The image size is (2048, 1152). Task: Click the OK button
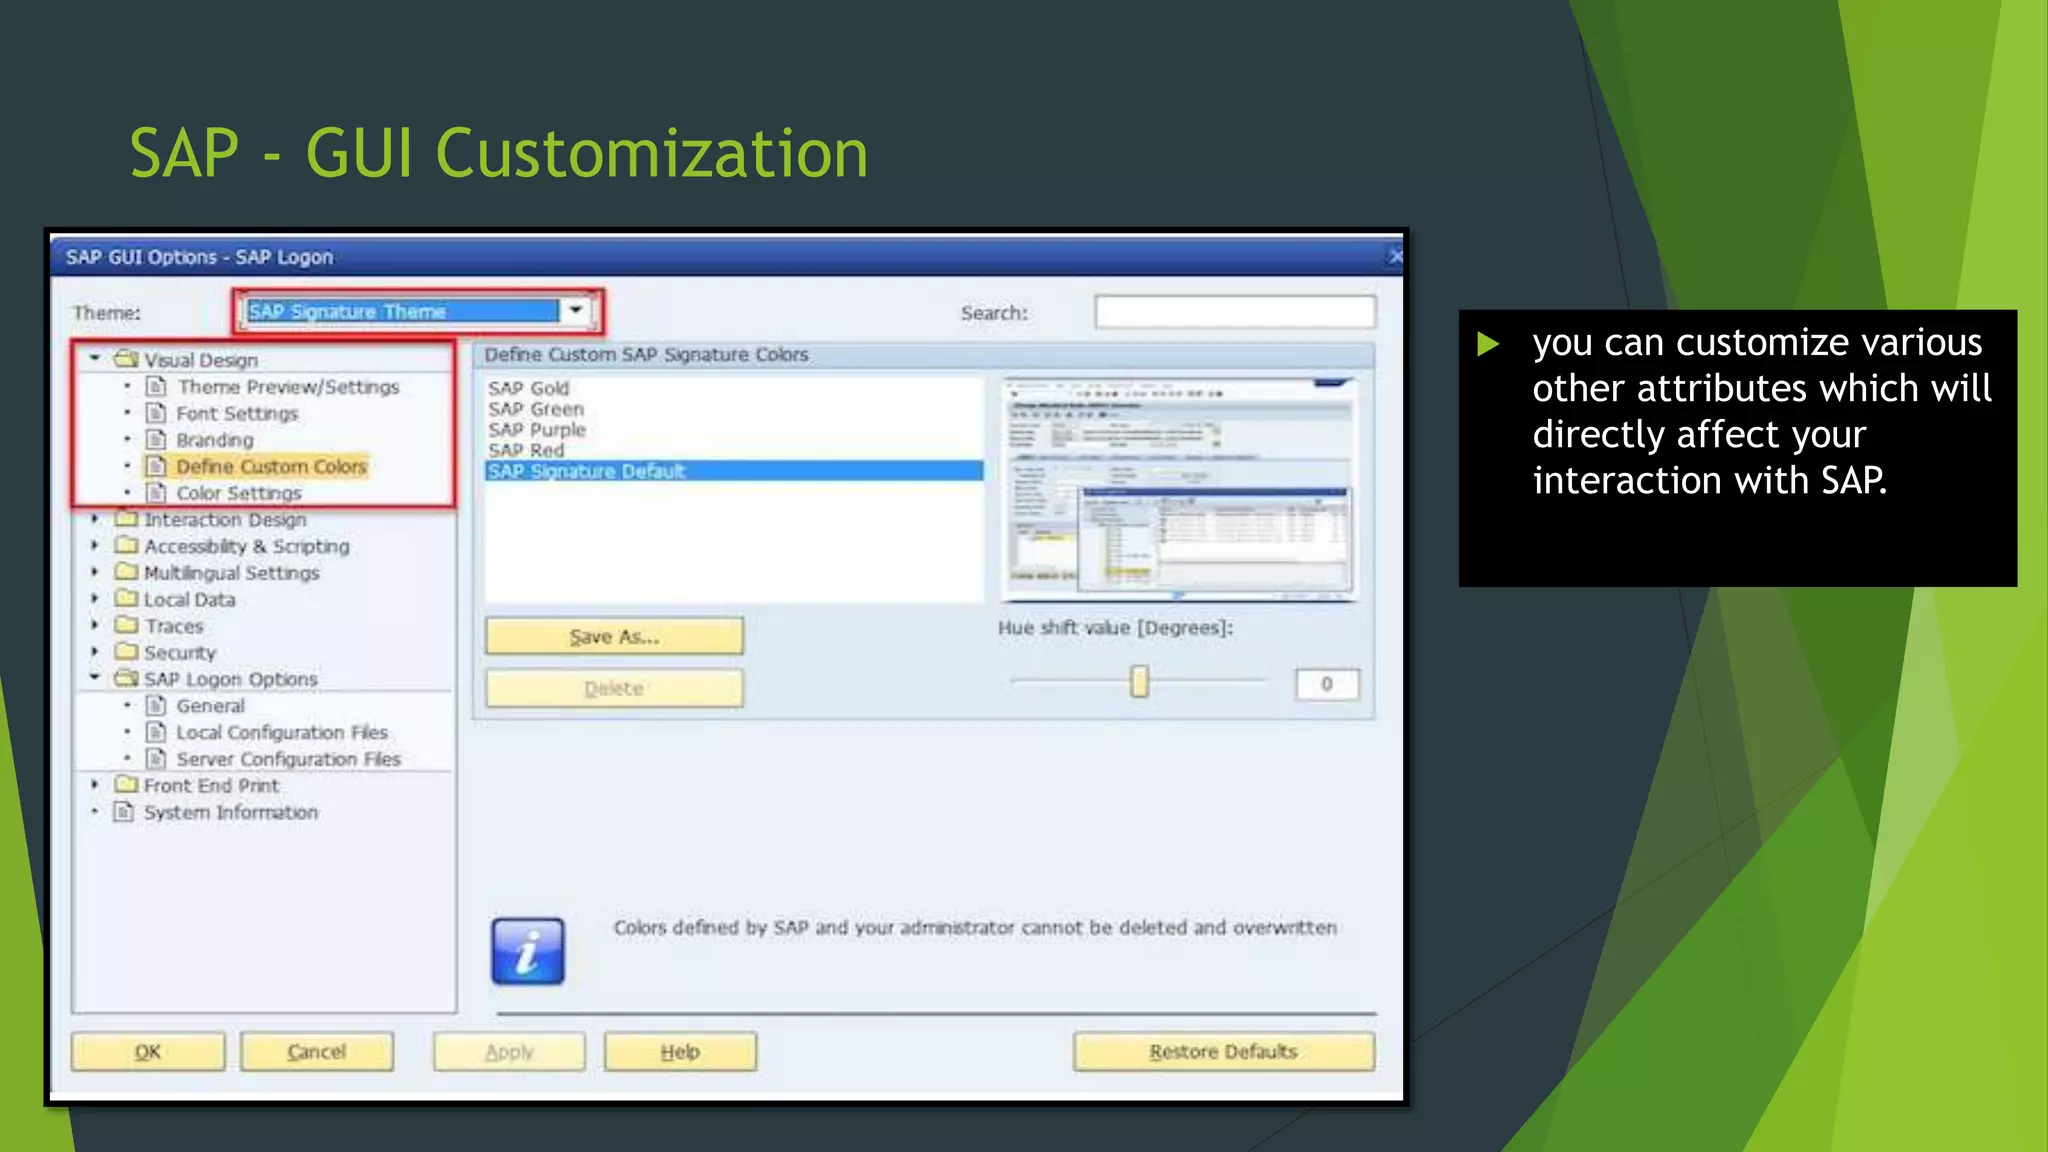tap(148, 1052)
